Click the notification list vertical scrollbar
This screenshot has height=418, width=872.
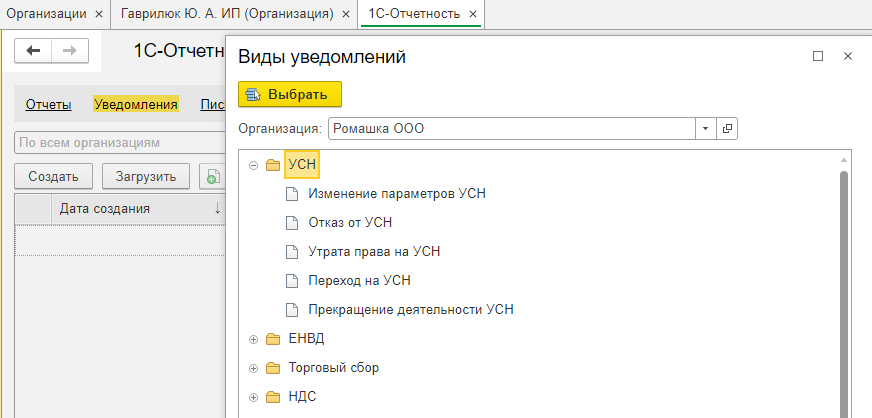point(844,289)
